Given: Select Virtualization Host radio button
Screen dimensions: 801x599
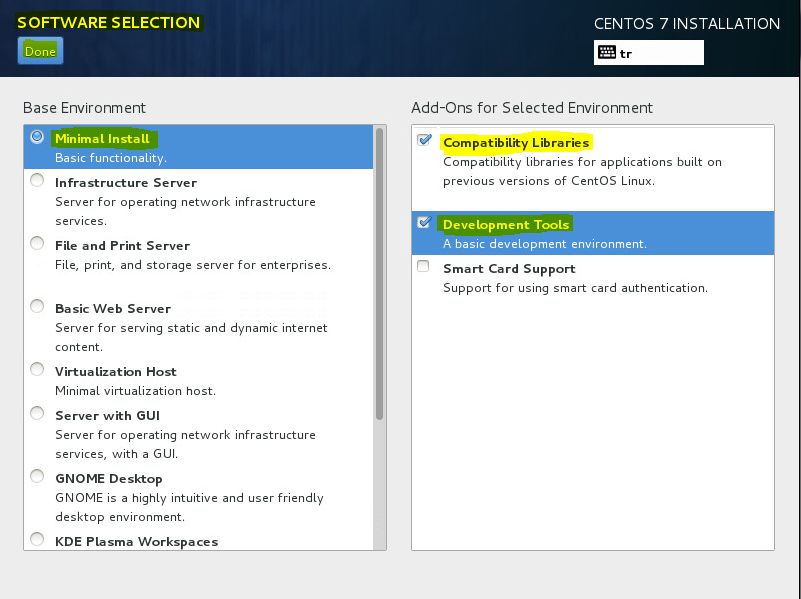Looking at the screenshot, I should (37, 369).
